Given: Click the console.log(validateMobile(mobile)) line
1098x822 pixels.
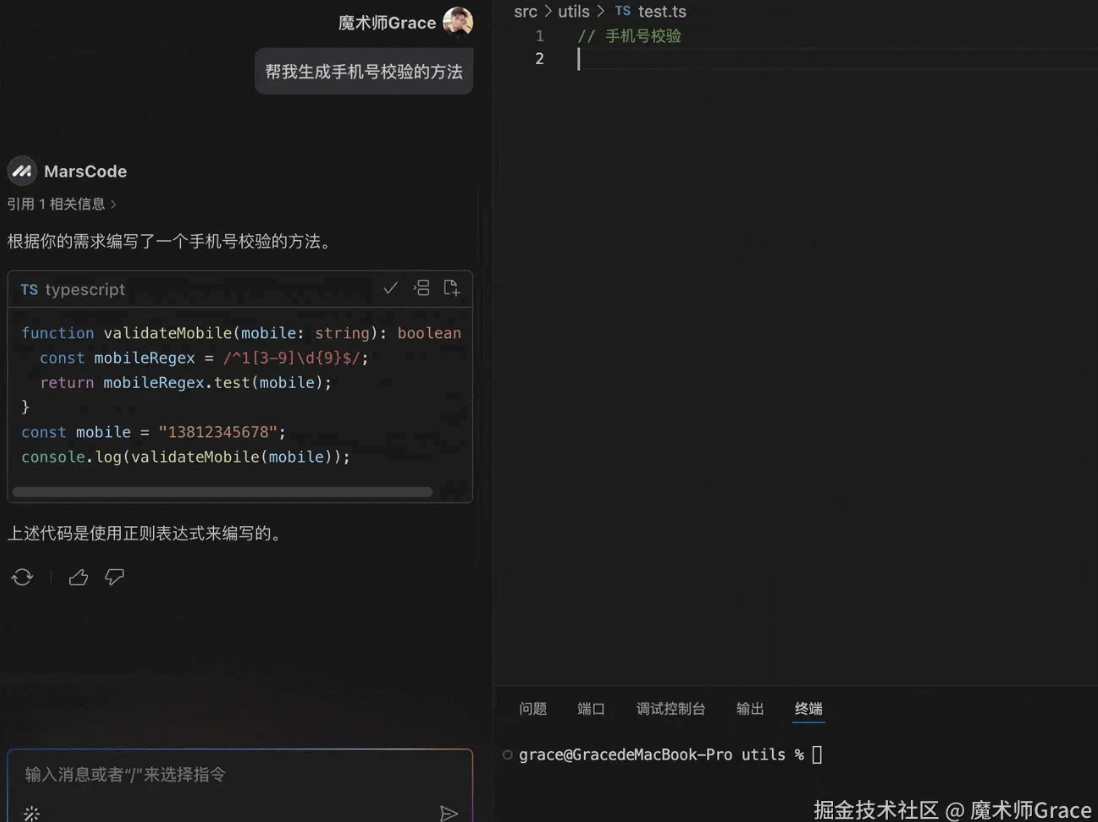Looking at the screenshot, I should point(186,457).
